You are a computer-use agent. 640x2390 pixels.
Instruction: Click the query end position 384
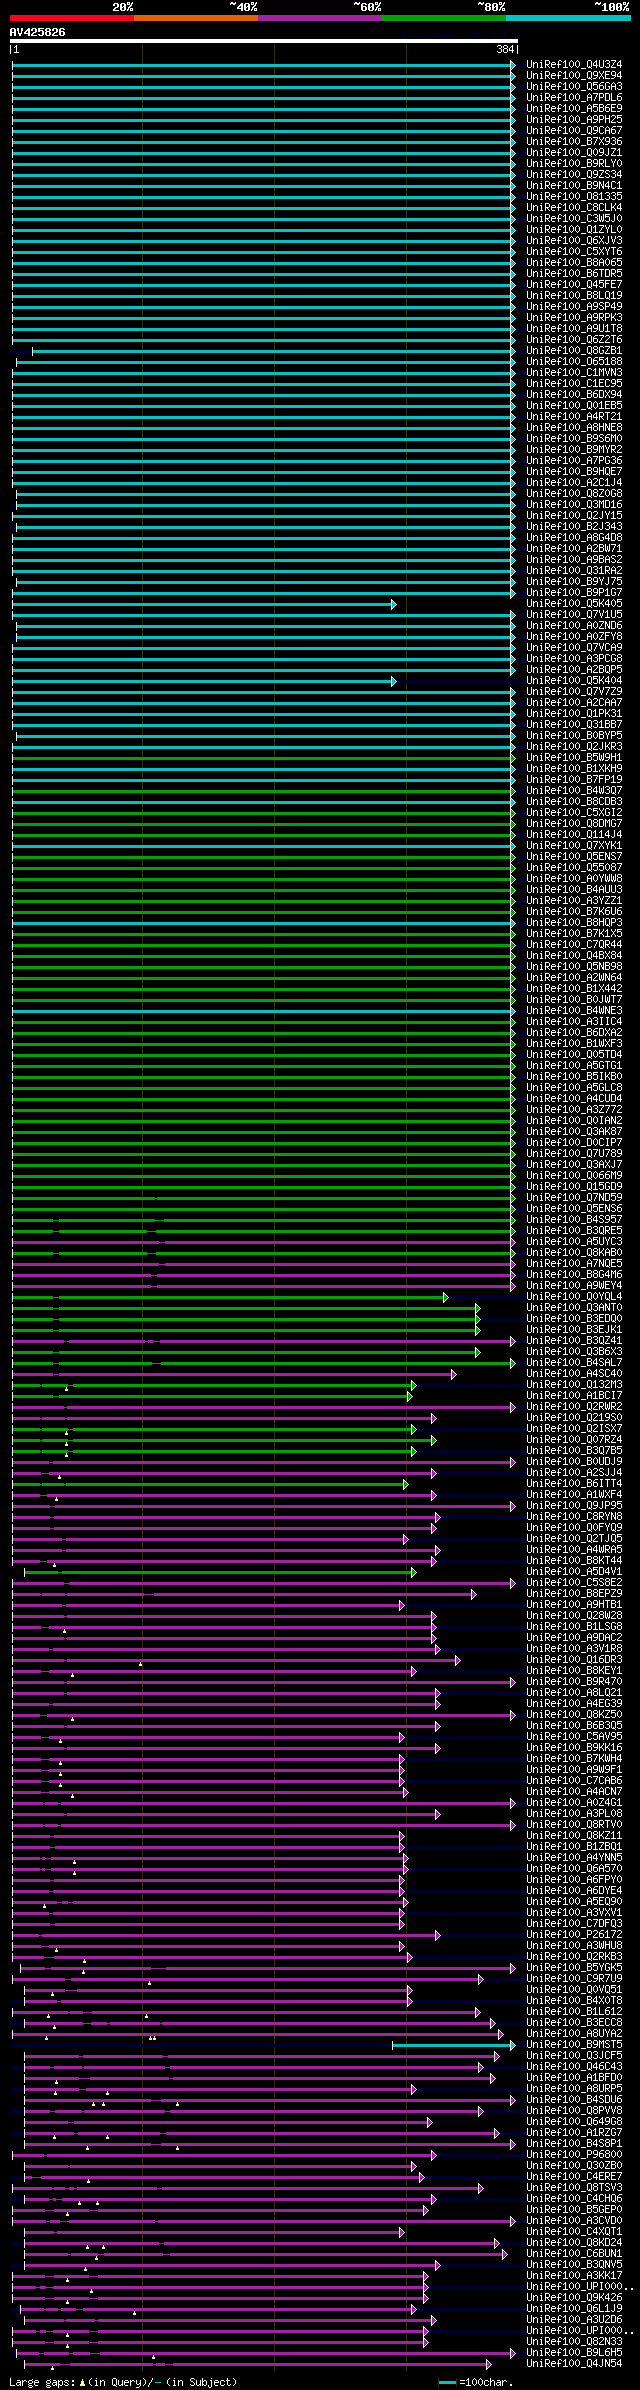point(505,49)
